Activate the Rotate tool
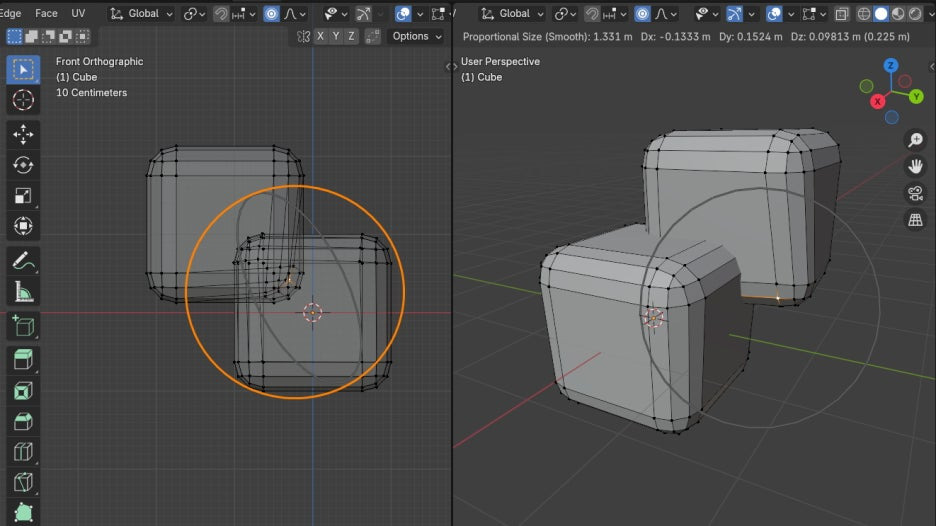Screen dimensions: 936x526 pos(23,165)
